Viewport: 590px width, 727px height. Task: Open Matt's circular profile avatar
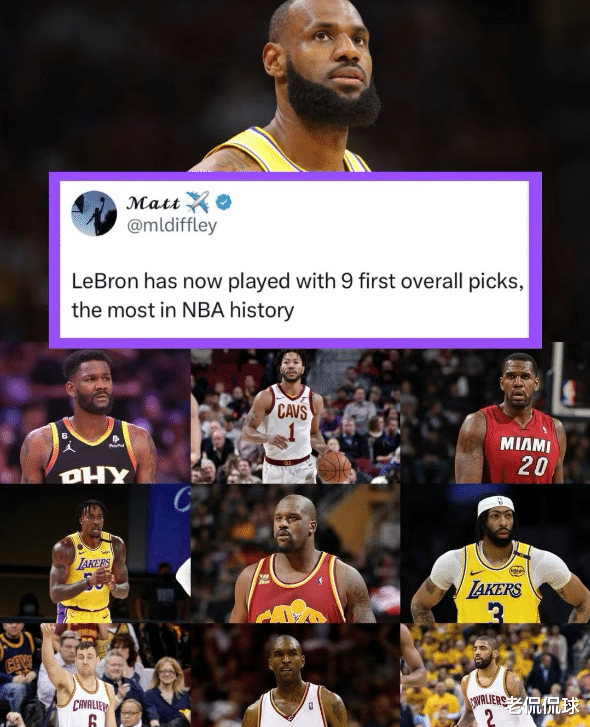tap(94, 213)
